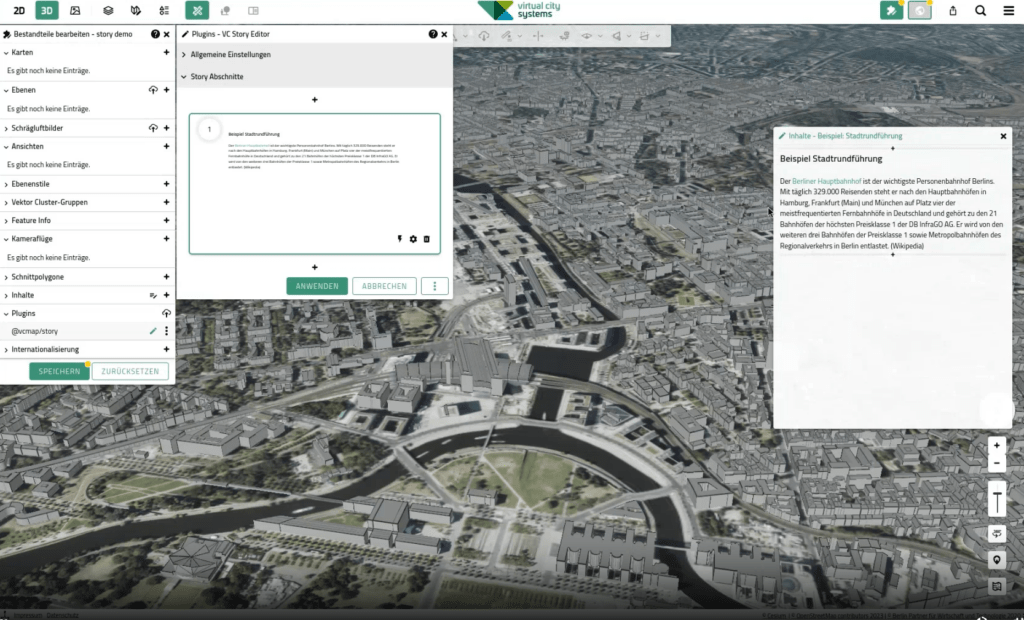Select story section 1 card
Image resolution: width=1024 pixels, height=620 pixels.
[x=315, y=184]
